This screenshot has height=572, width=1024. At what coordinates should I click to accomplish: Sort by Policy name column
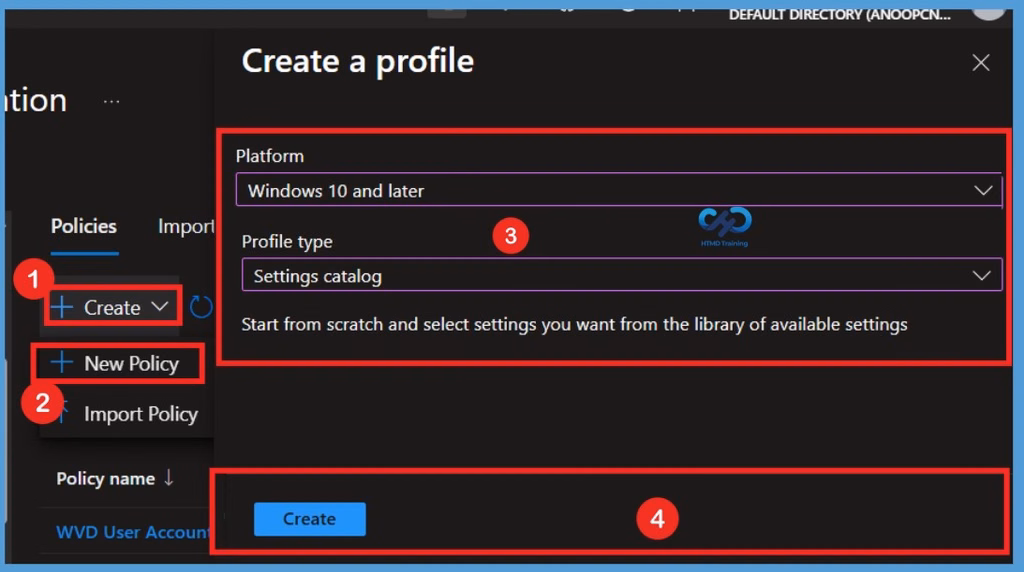pos(115,479)
